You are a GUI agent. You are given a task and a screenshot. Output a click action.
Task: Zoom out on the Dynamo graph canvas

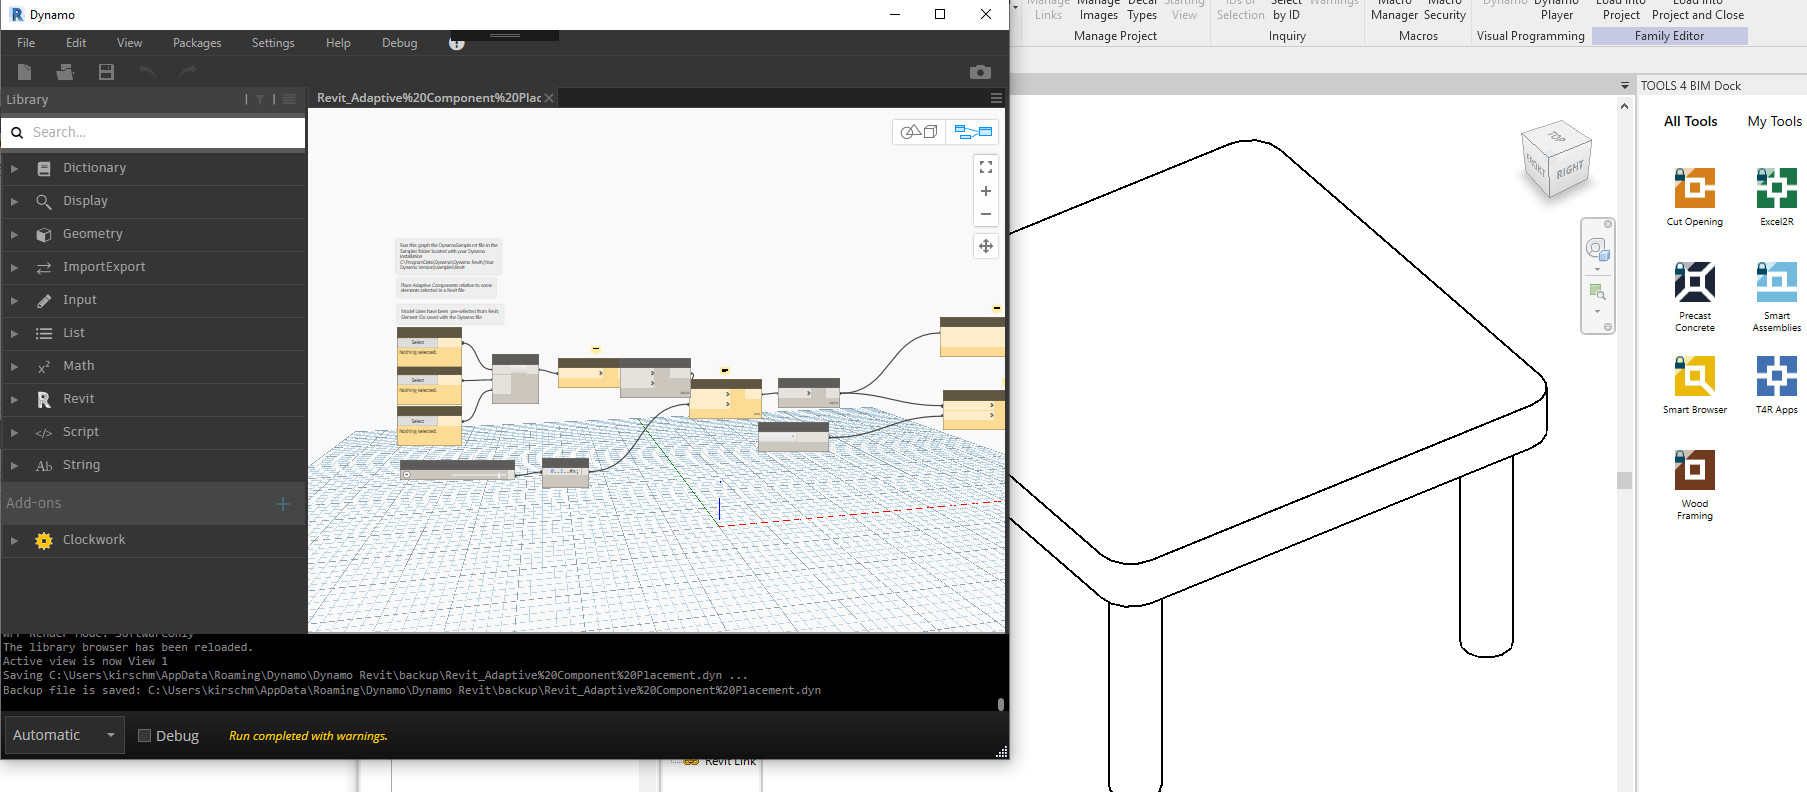click(986, 214)
